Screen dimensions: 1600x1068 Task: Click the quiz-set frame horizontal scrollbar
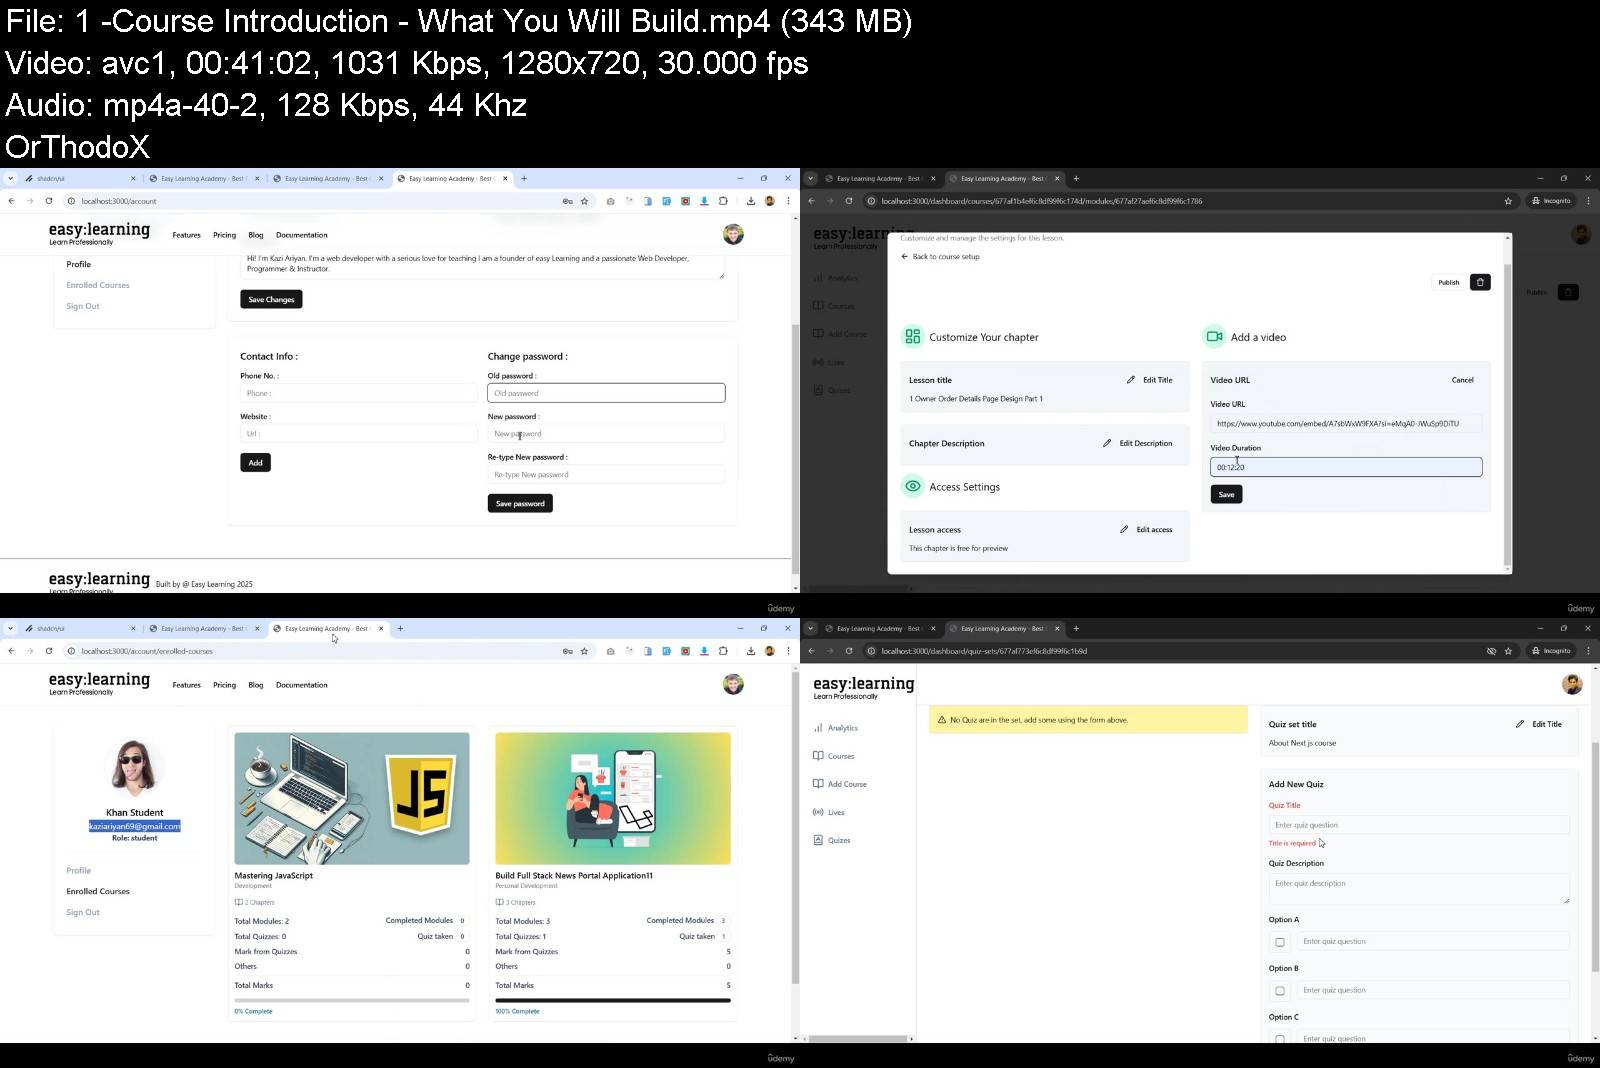pos(858,1039)
